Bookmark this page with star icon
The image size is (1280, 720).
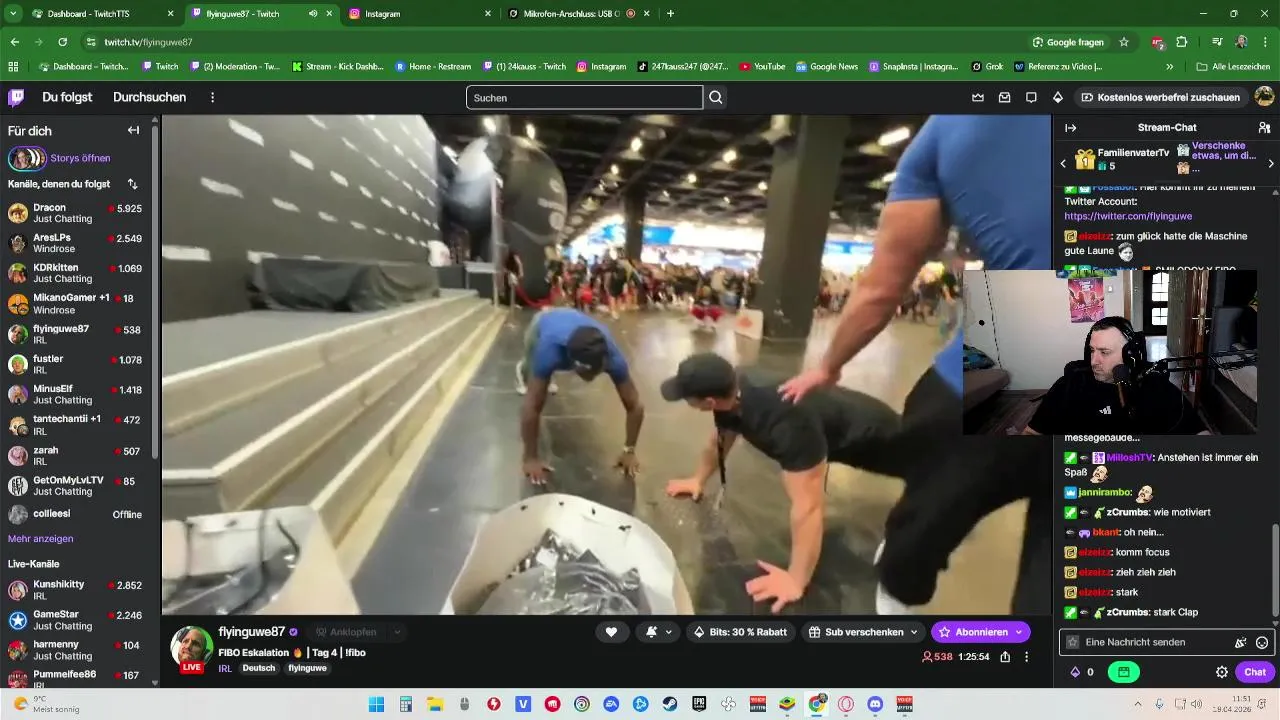coord(1124,42)
